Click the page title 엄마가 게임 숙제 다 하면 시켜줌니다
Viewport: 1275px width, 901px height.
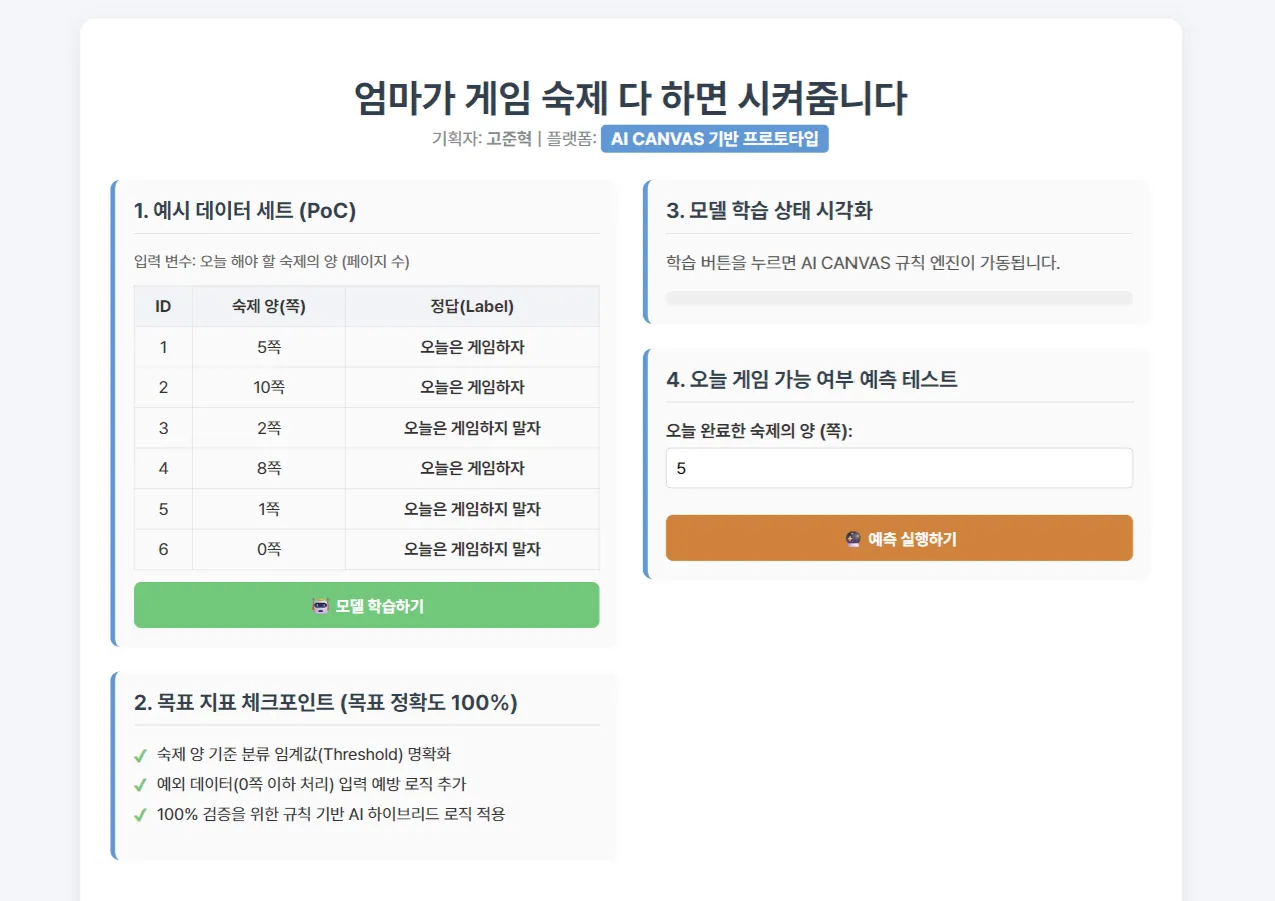click(x=631, y=98)
